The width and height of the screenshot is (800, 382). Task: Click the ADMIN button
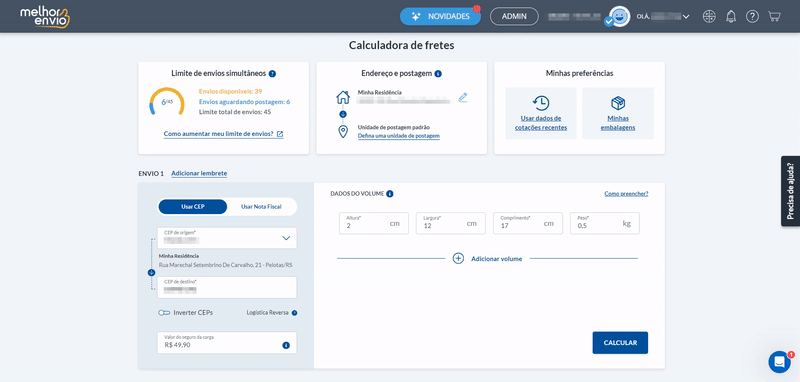click(514, 16)
